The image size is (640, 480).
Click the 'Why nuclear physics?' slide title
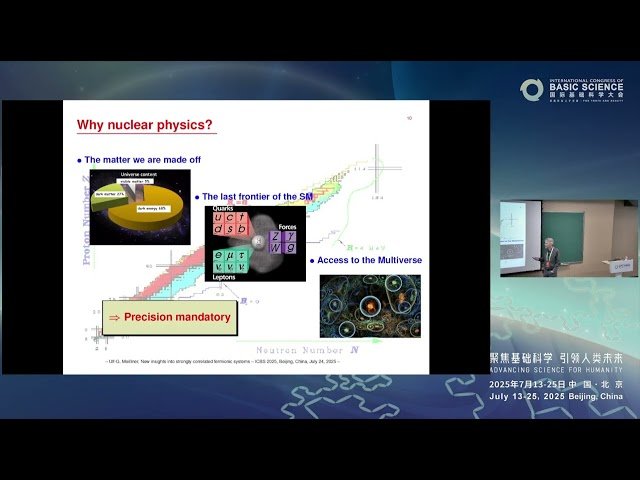(145, 126)
